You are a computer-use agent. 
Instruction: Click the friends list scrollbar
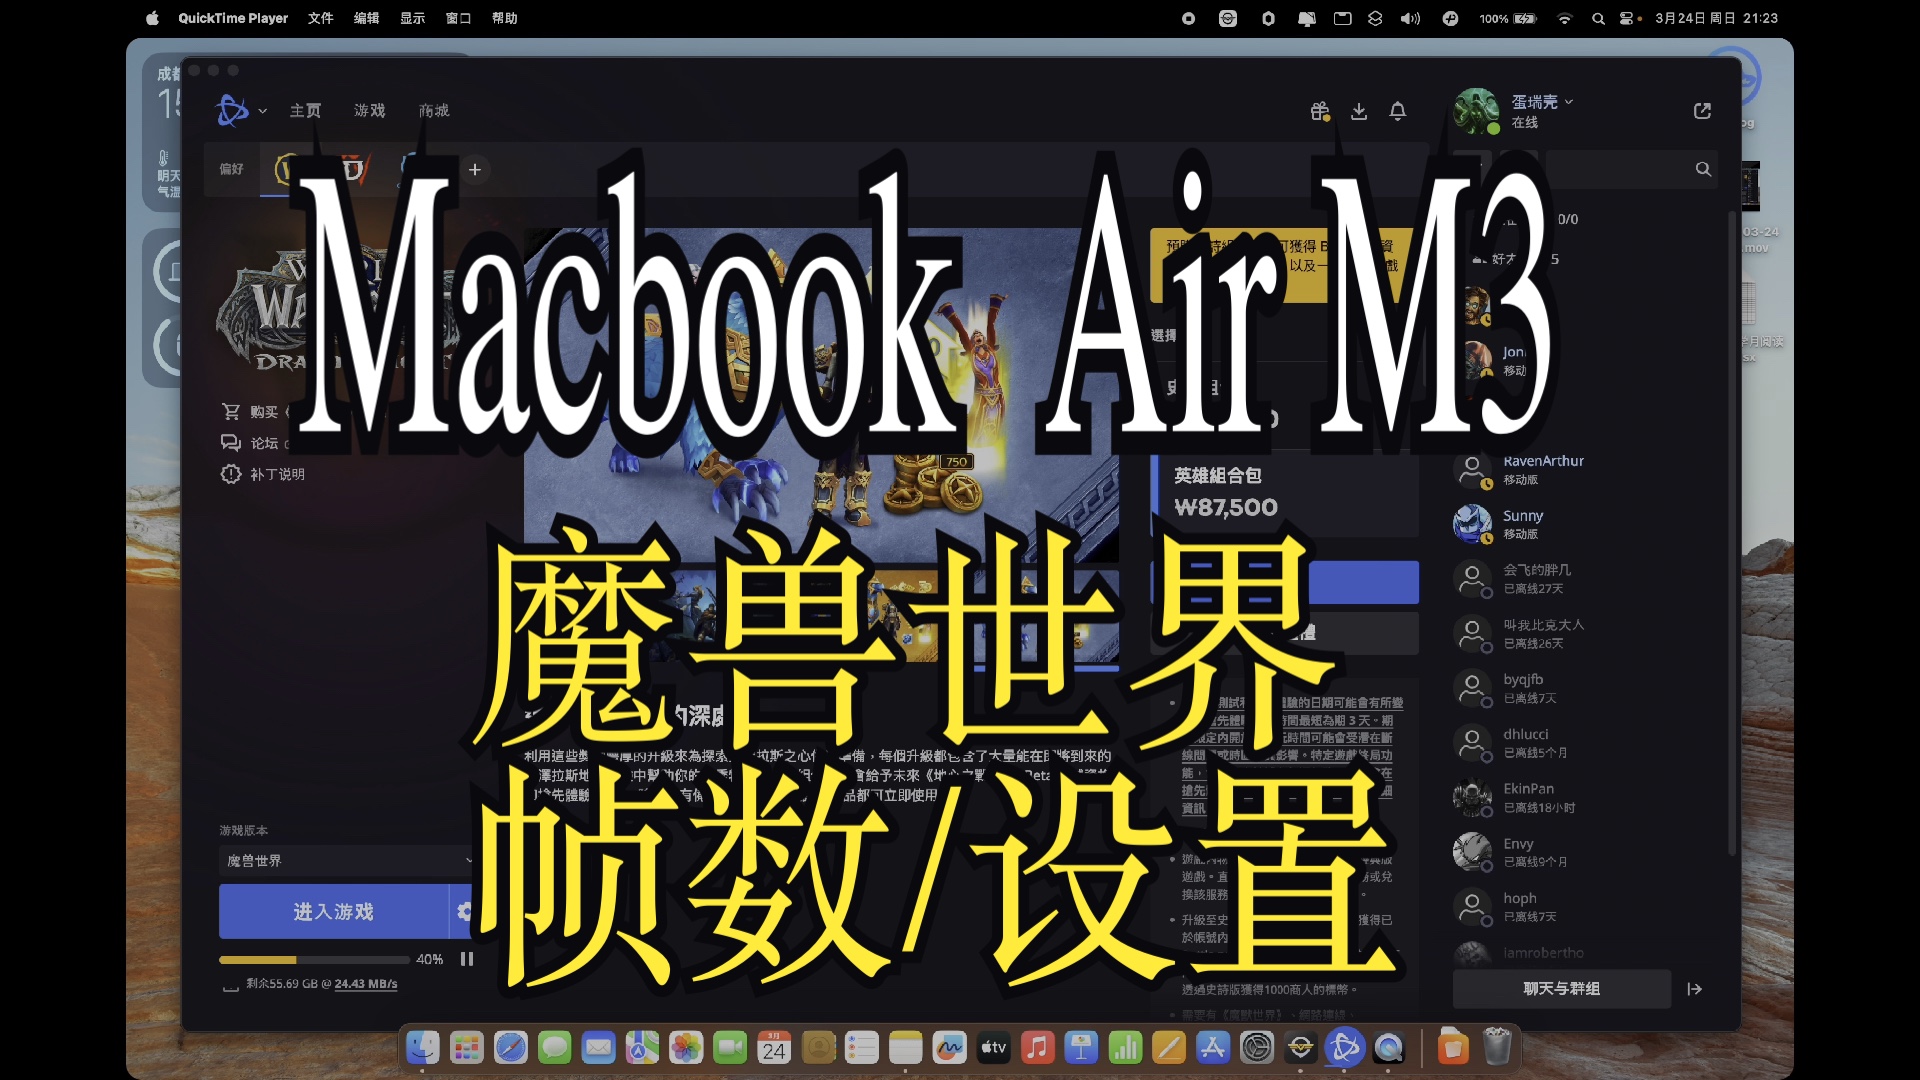(x=1732, y=533)
